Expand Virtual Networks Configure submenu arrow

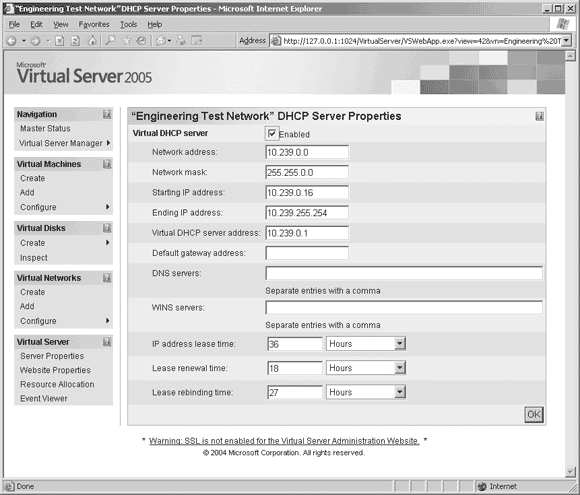pyautogui.click(x=108, y=321)
